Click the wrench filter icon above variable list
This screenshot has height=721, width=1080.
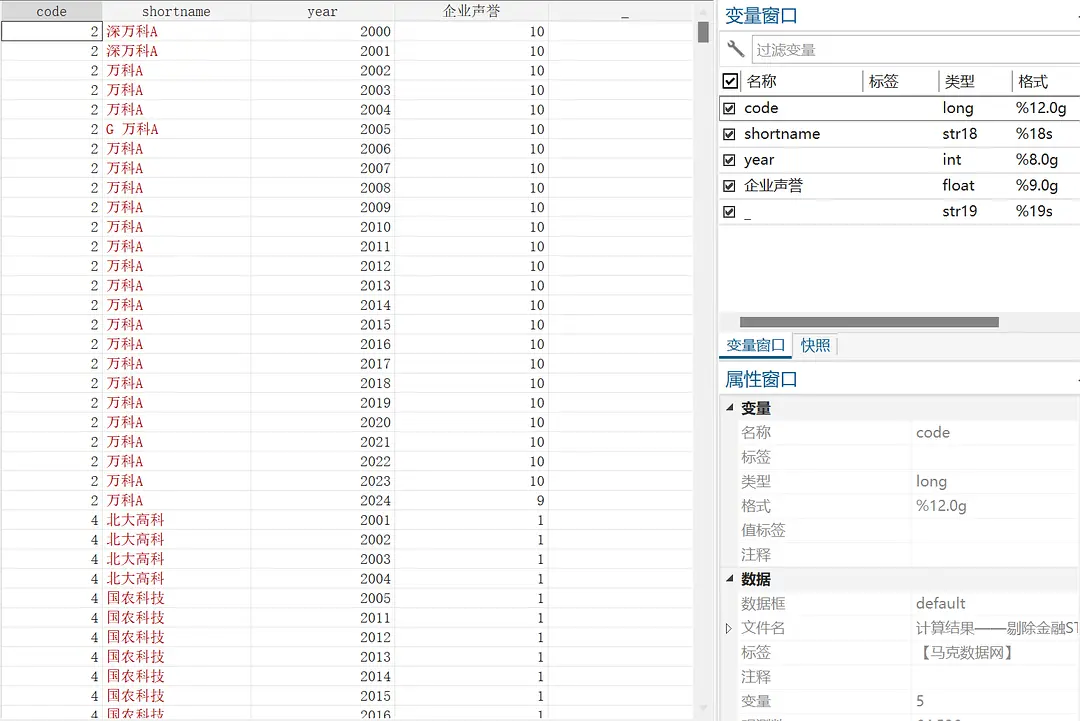[737, 46]
